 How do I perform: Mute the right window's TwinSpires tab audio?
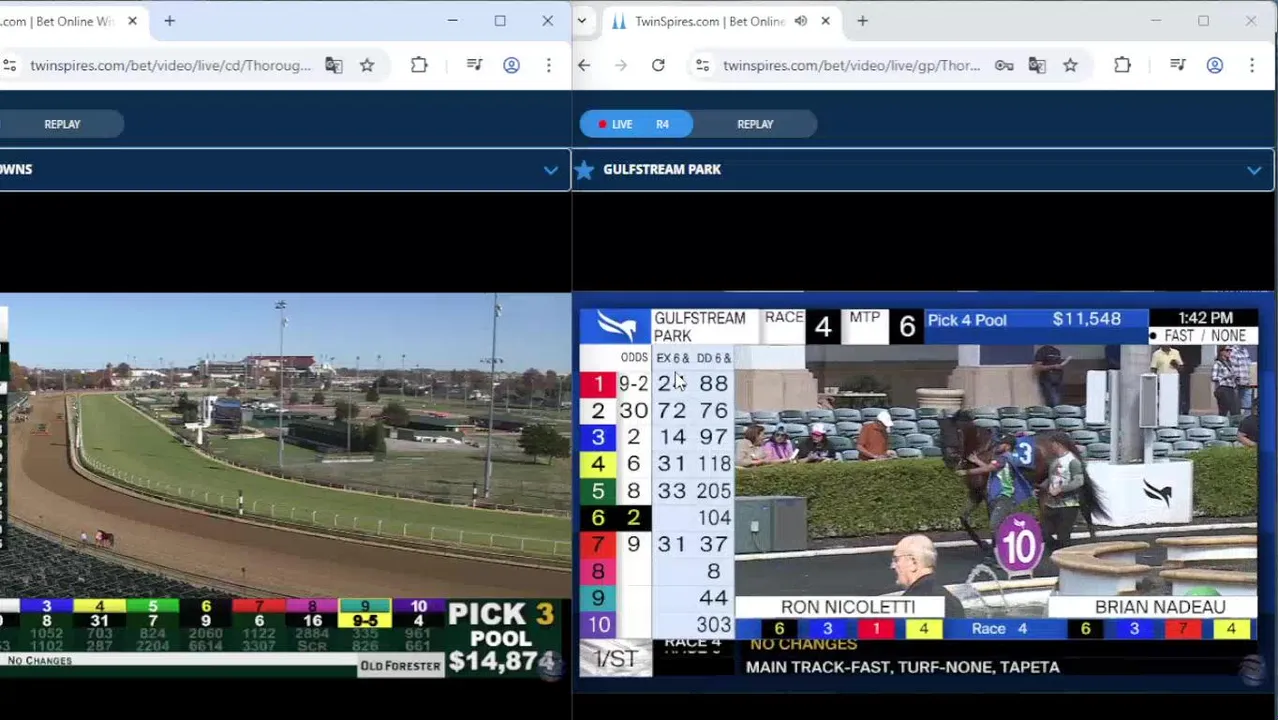[x=800, y=21]
